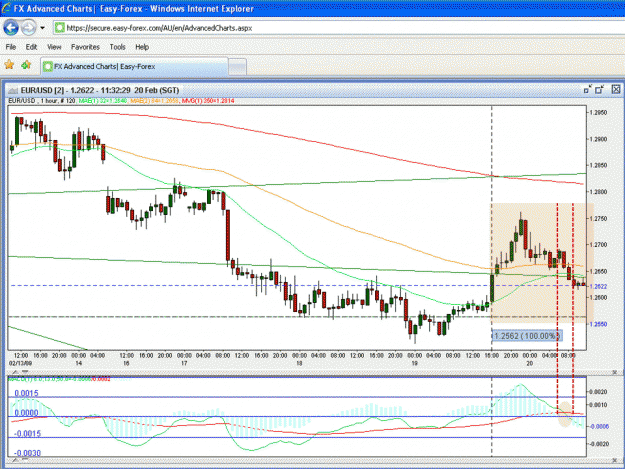Click the browser Back button

coord(11,28)
